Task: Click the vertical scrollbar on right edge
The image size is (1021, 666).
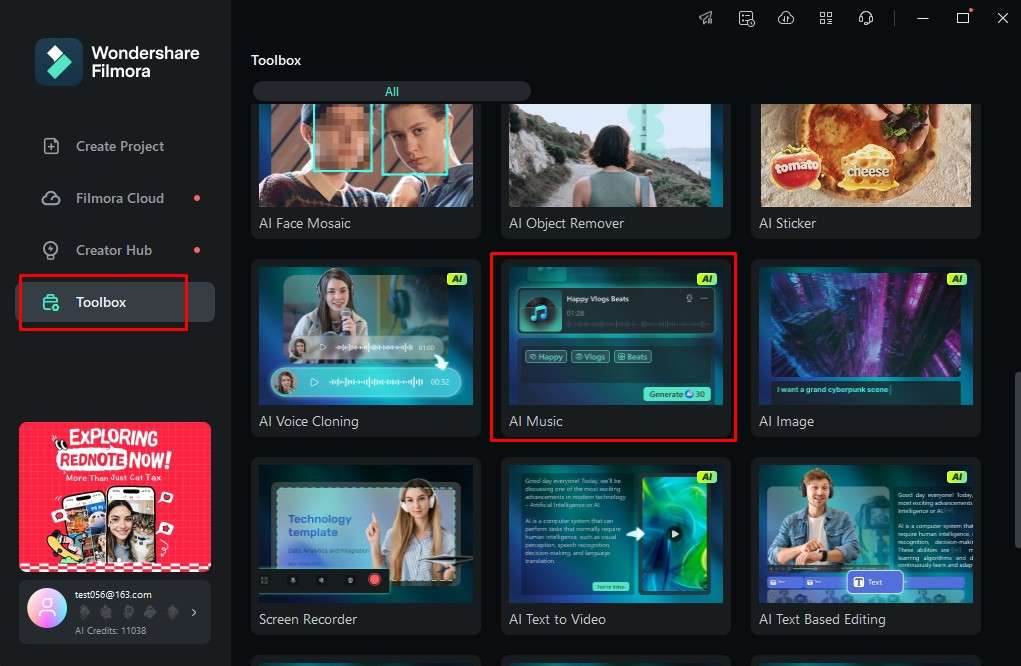Action: (1017, 460)
